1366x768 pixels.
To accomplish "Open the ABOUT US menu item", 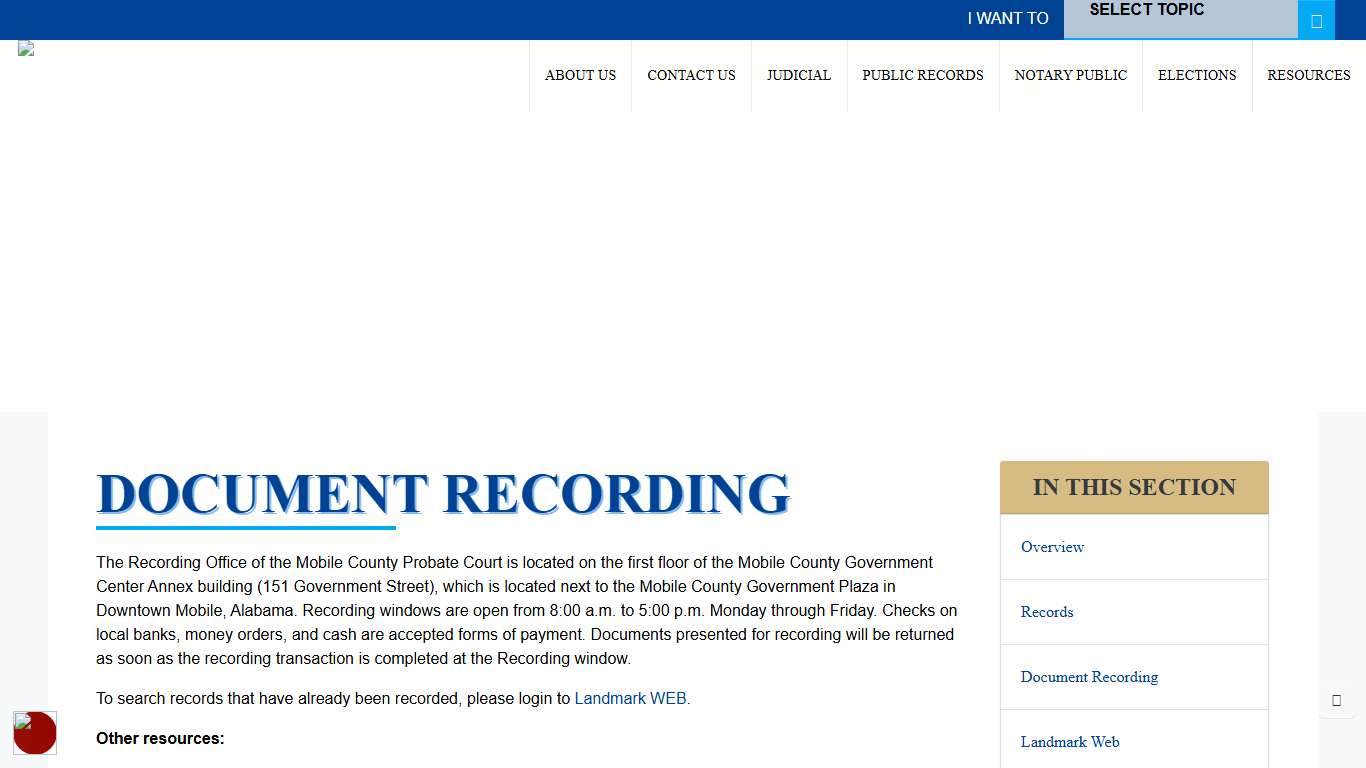I will click(x=580, y=75).
